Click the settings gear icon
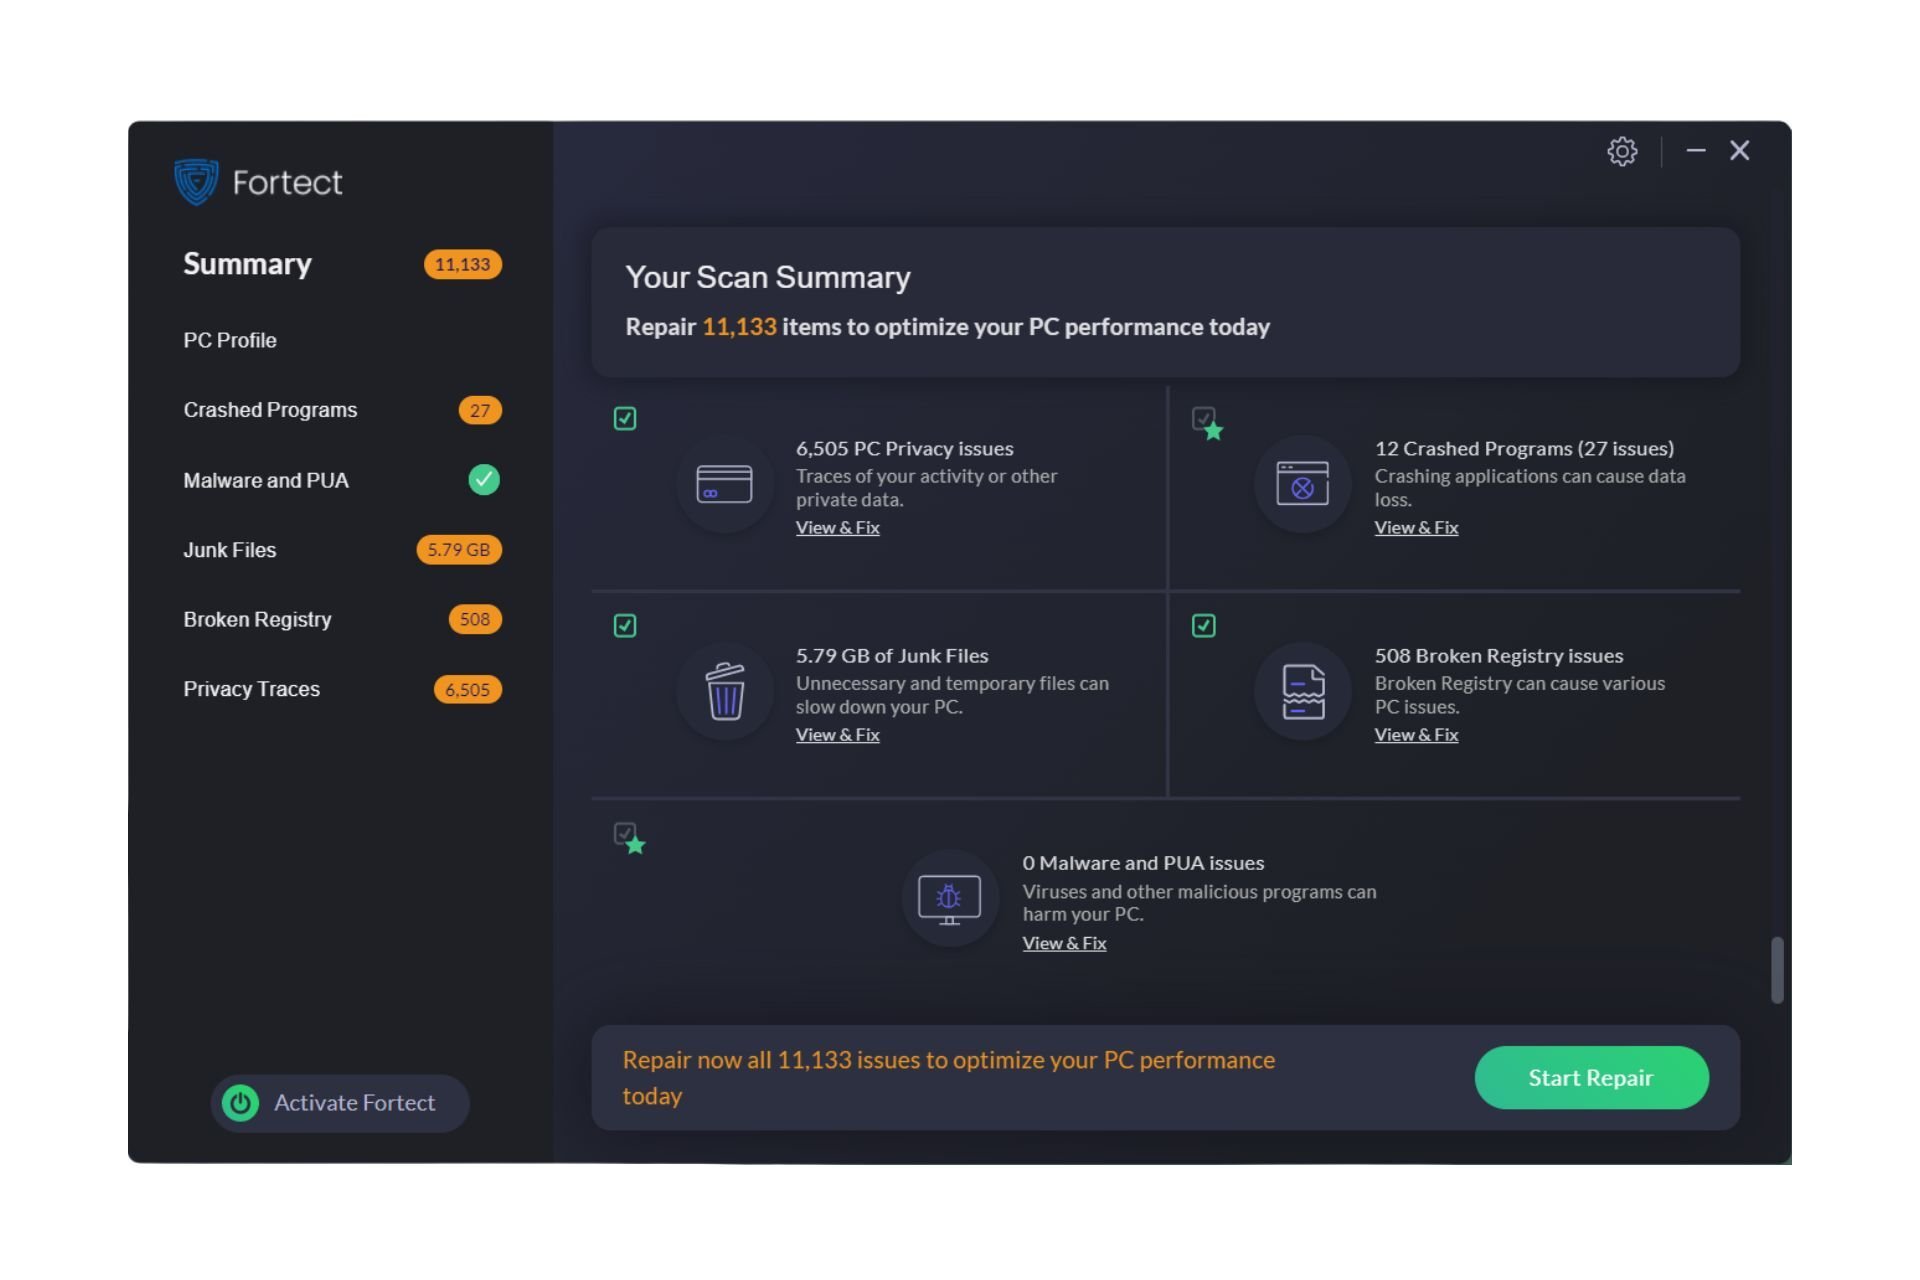This screenshot has width=1920, height=1280. pos(1621,150)
